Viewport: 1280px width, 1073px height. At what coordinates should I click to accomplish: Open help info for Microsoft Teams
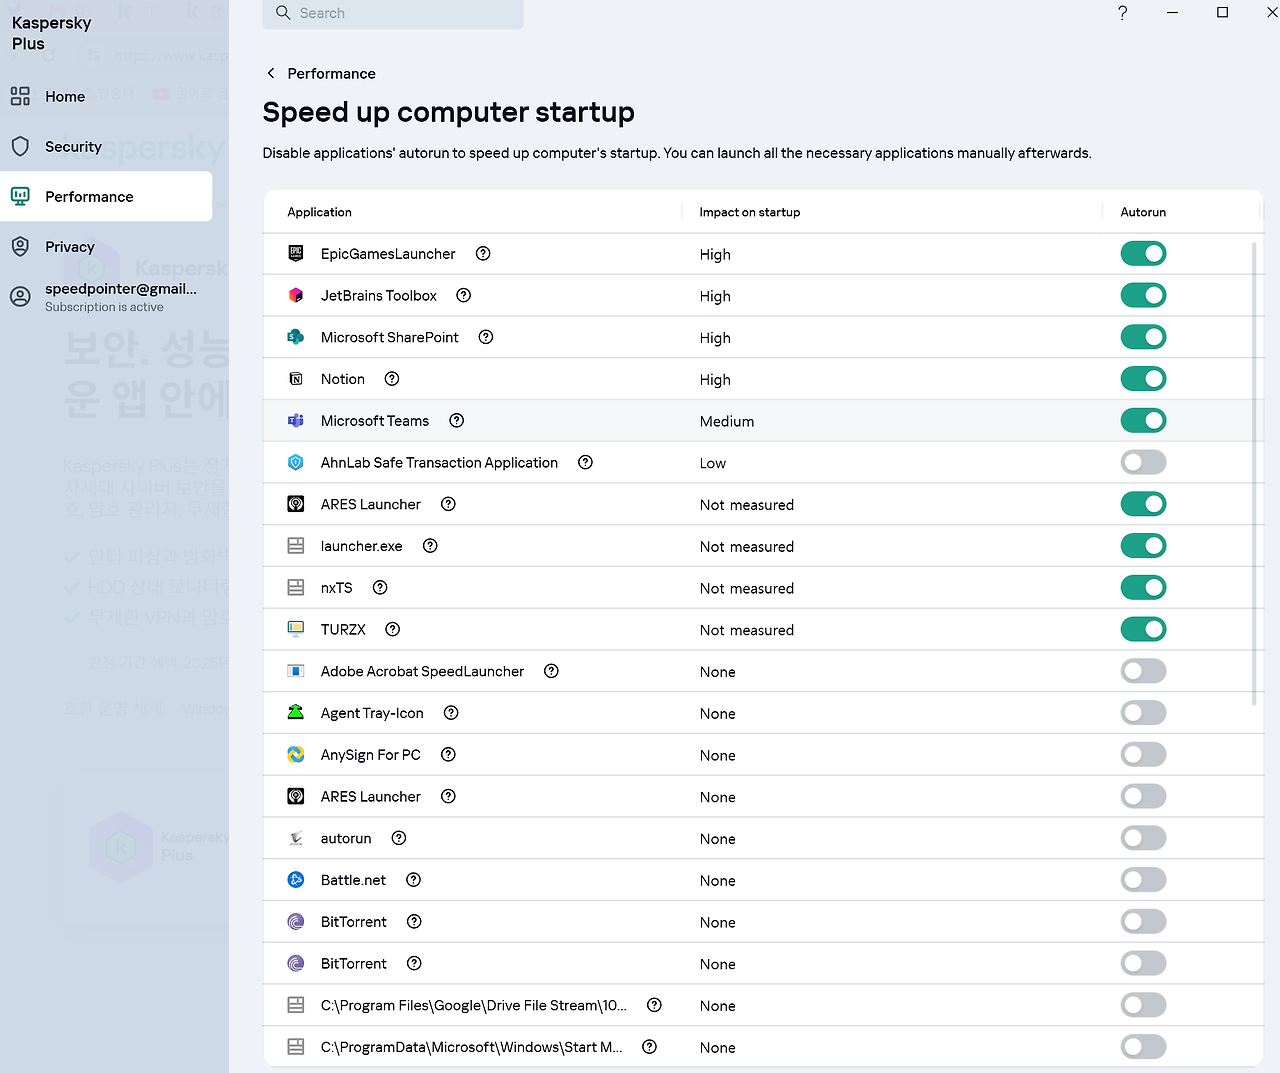[x=457, y=421]
